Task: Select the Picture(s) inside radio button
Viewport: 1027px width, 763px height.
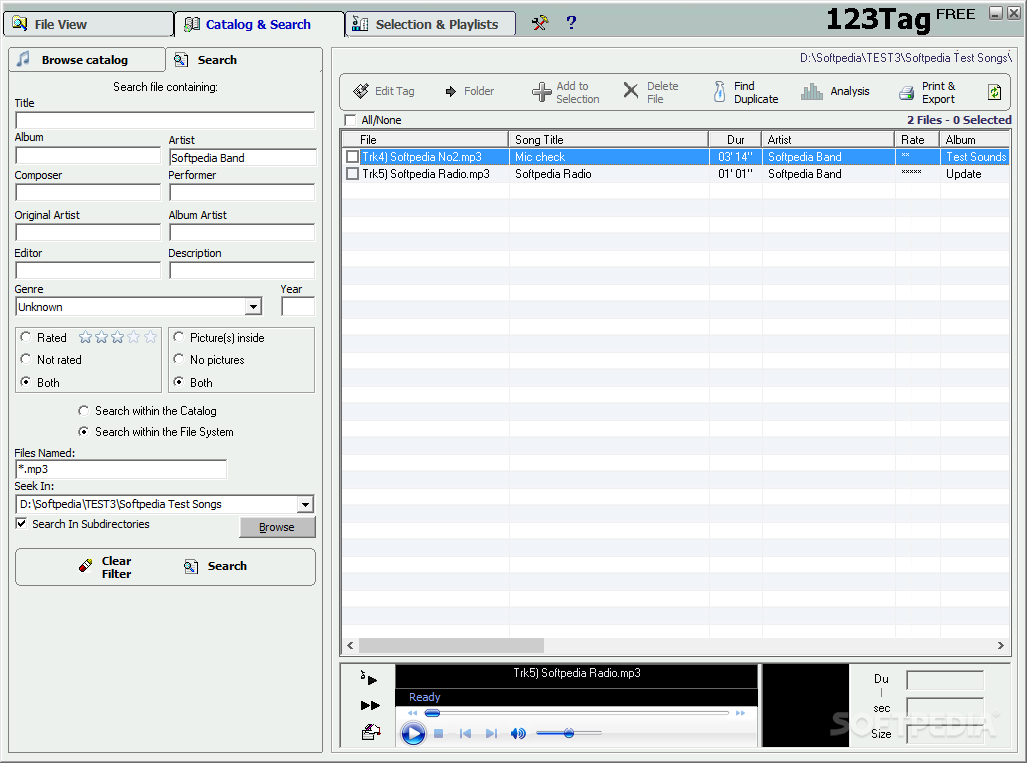Action: (179, 337)
